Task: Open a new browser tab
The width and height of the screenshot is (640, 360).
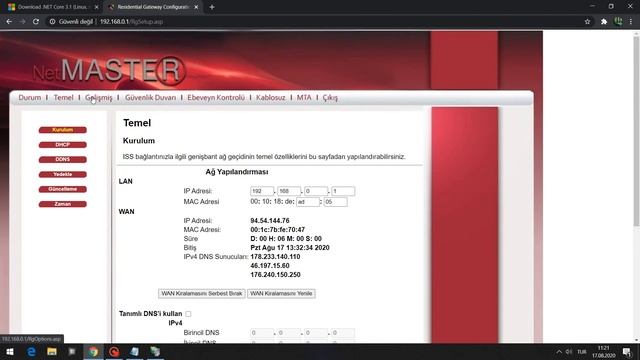Action: pyautogui.click(x=212, y=7)
